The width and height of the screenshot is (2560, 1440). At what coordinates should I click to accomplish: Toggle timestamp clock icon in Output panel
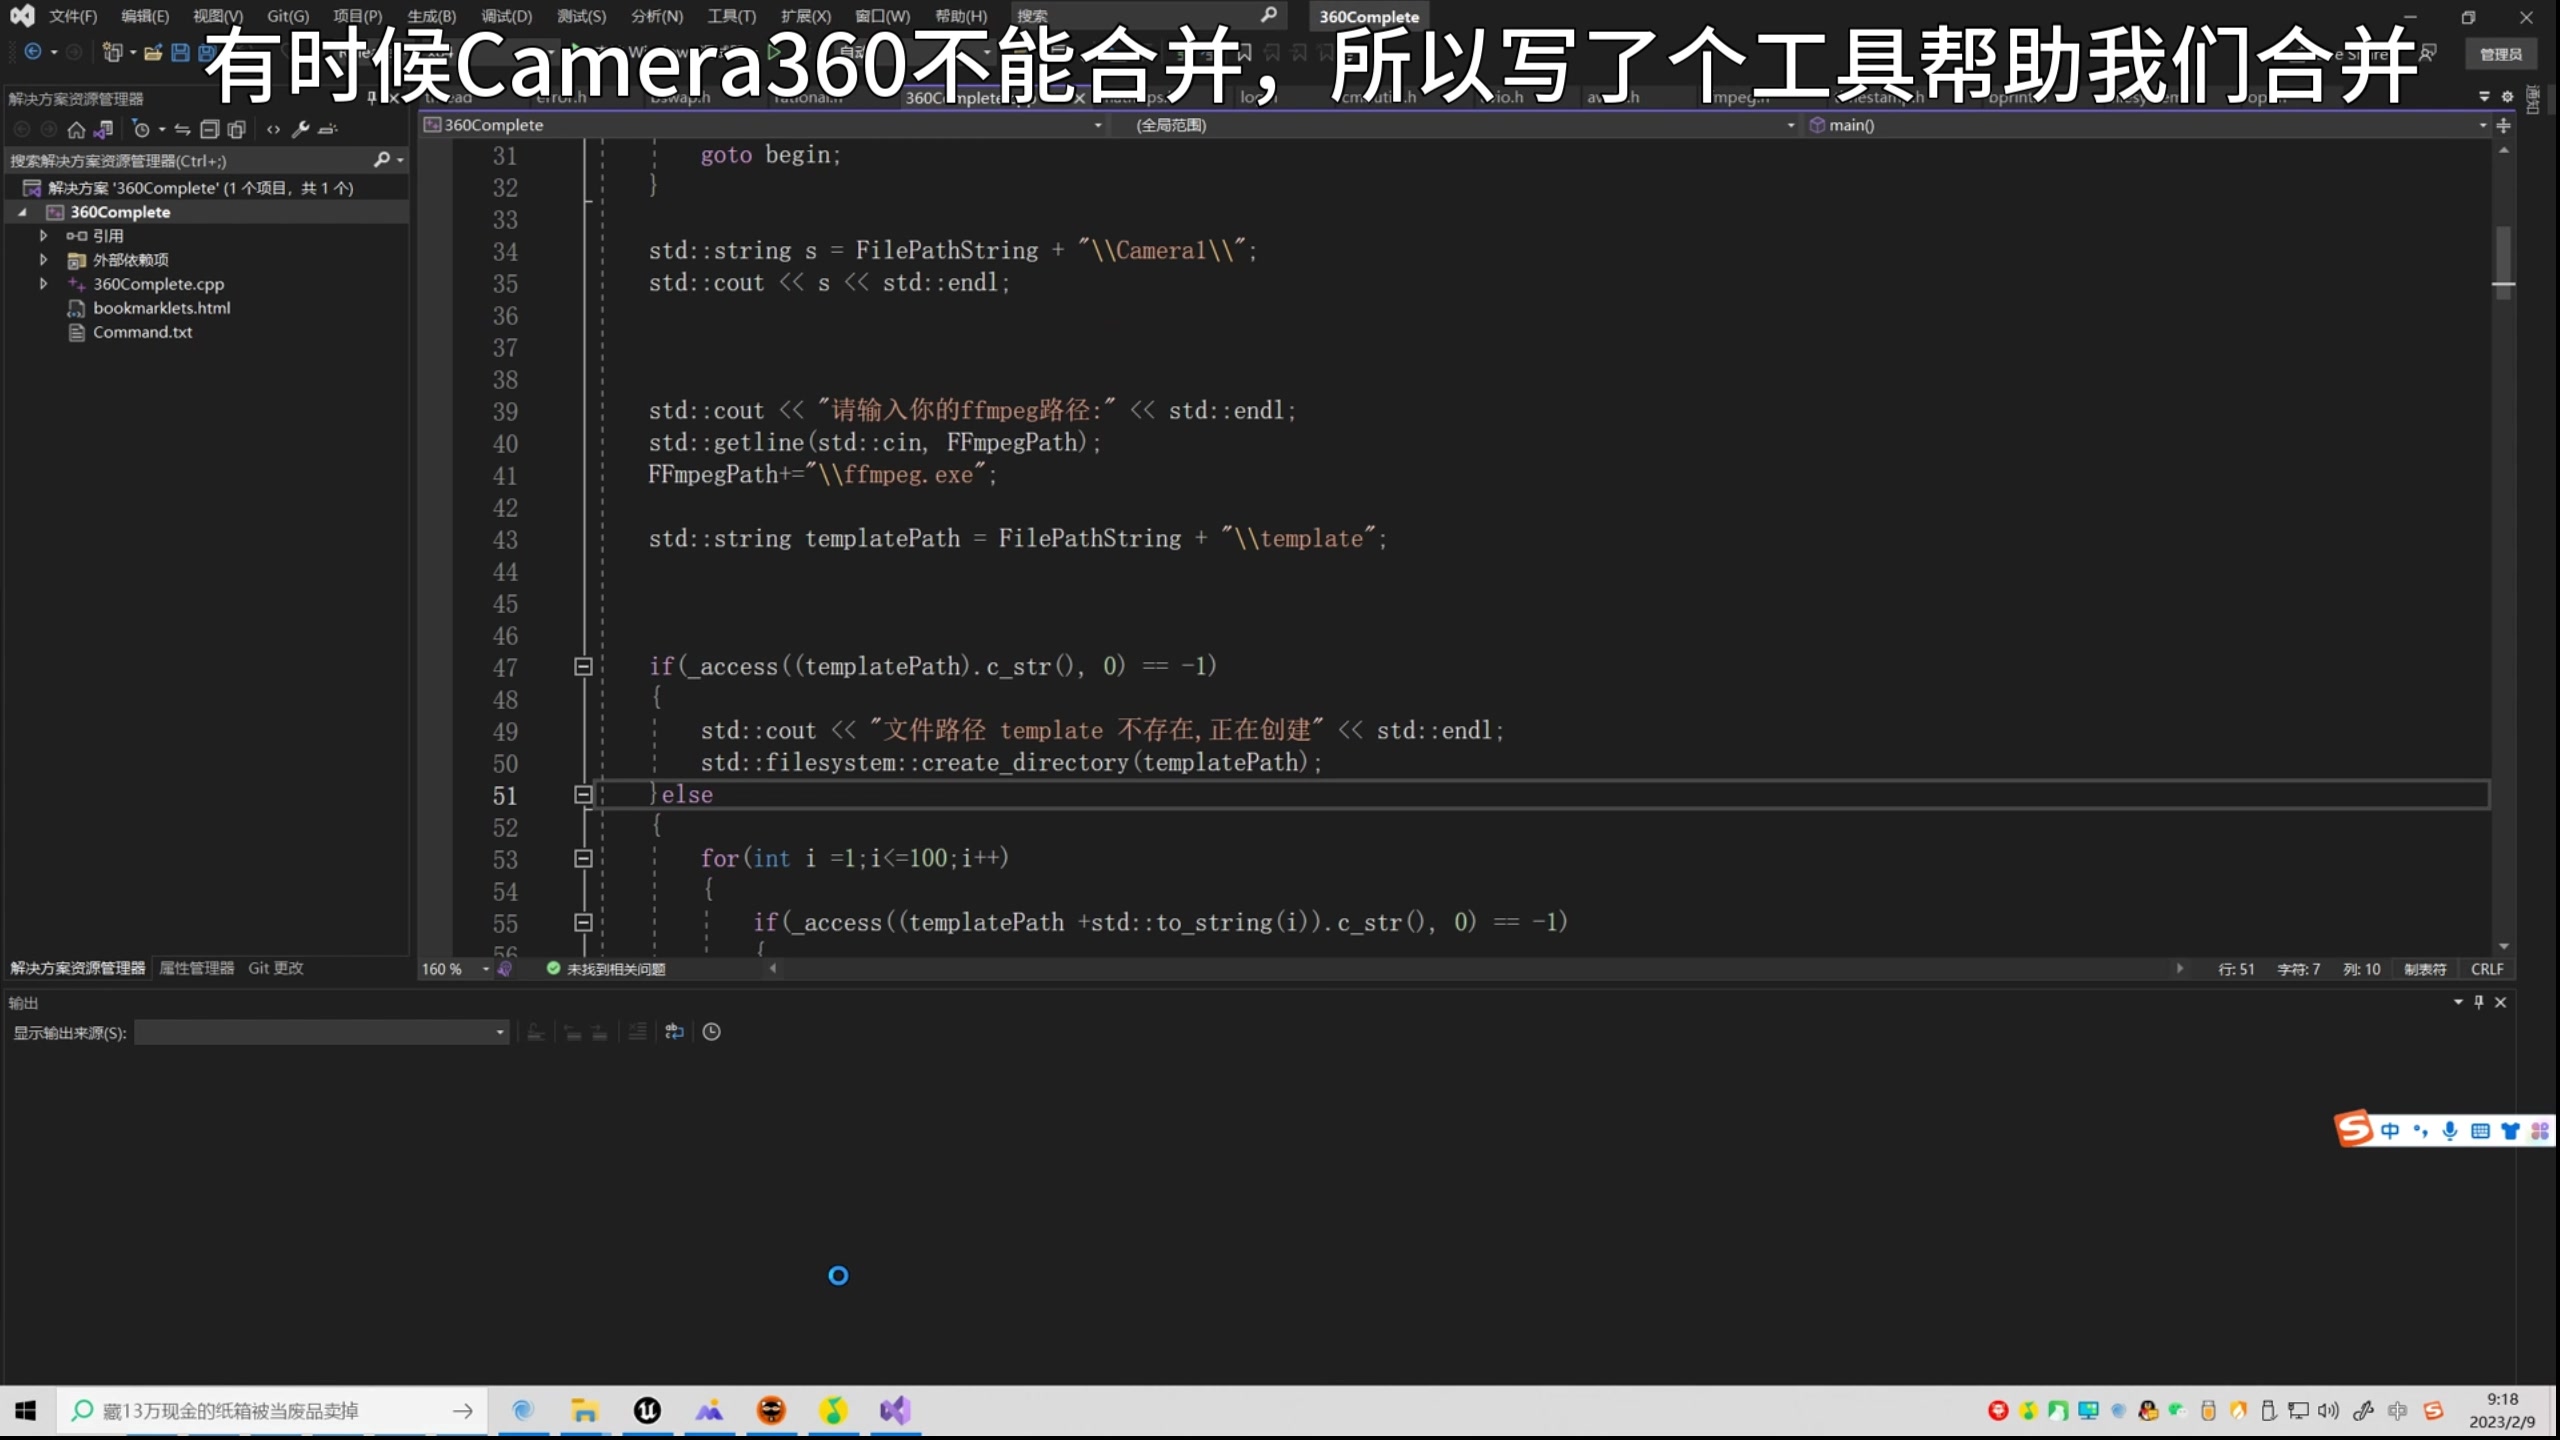coord(712,1032)
